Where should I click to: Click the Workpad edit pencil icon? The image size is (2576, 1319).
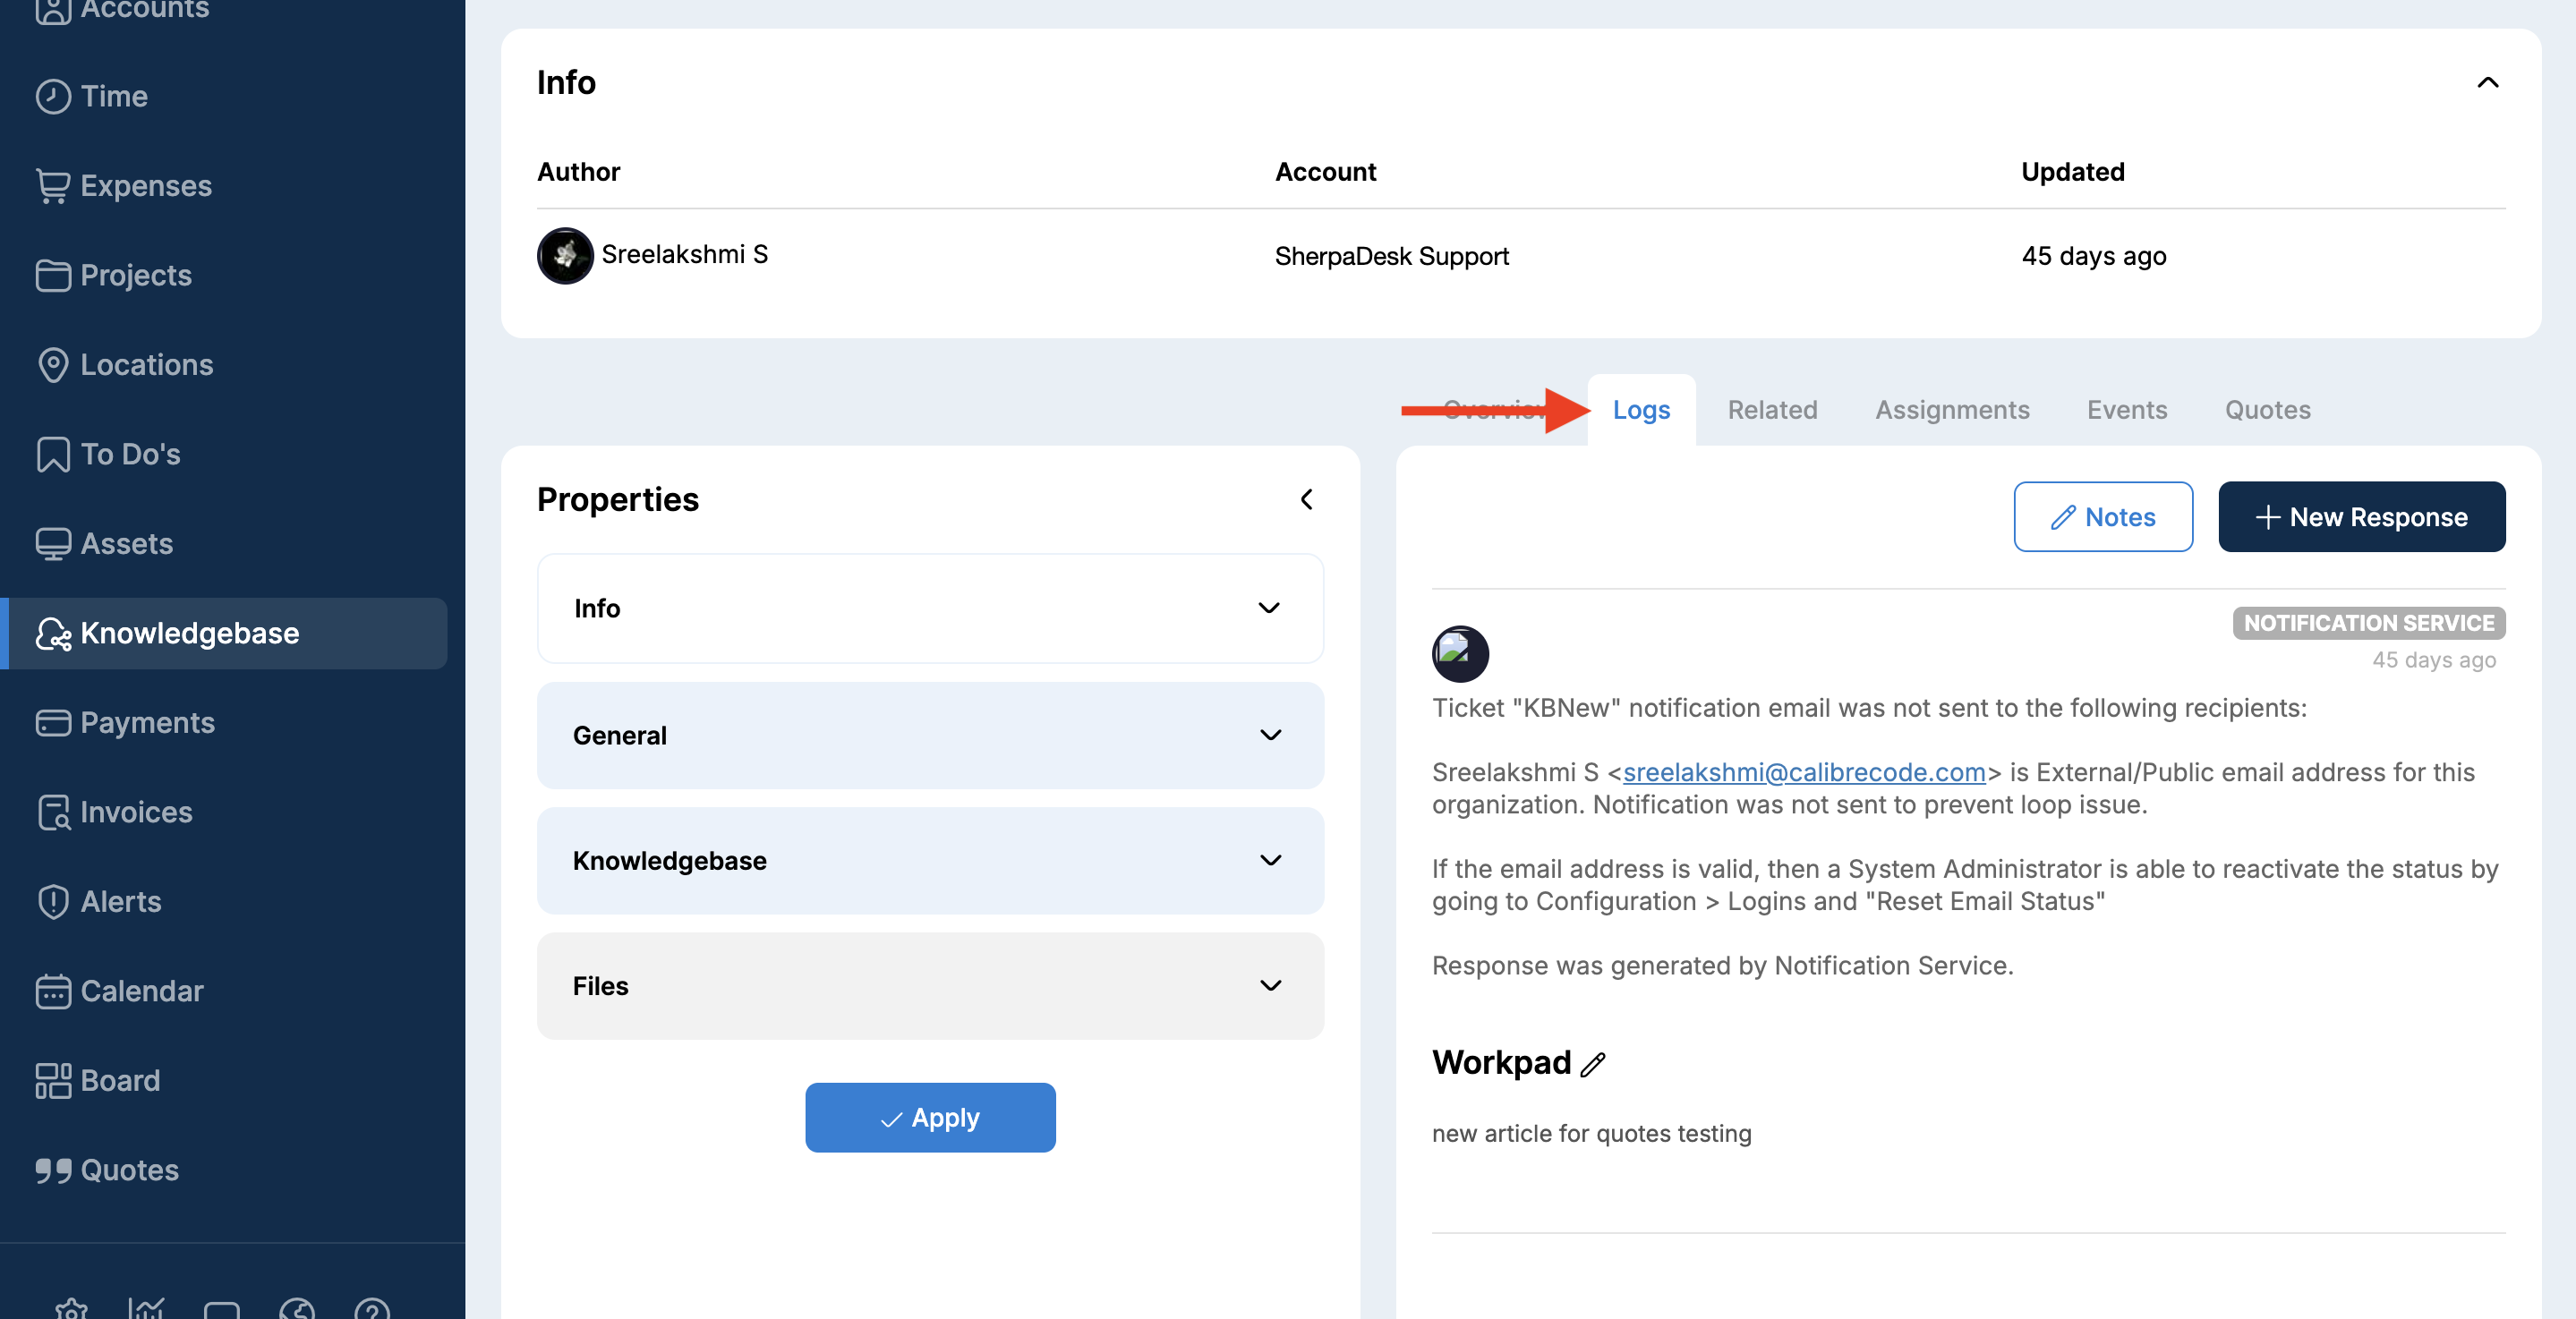point(1593,1064)
